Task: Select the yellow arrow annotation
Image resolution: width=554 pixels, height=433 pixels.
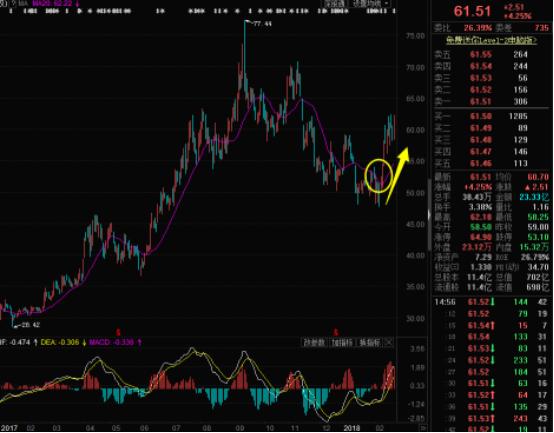Action: (x=397, y=175)
